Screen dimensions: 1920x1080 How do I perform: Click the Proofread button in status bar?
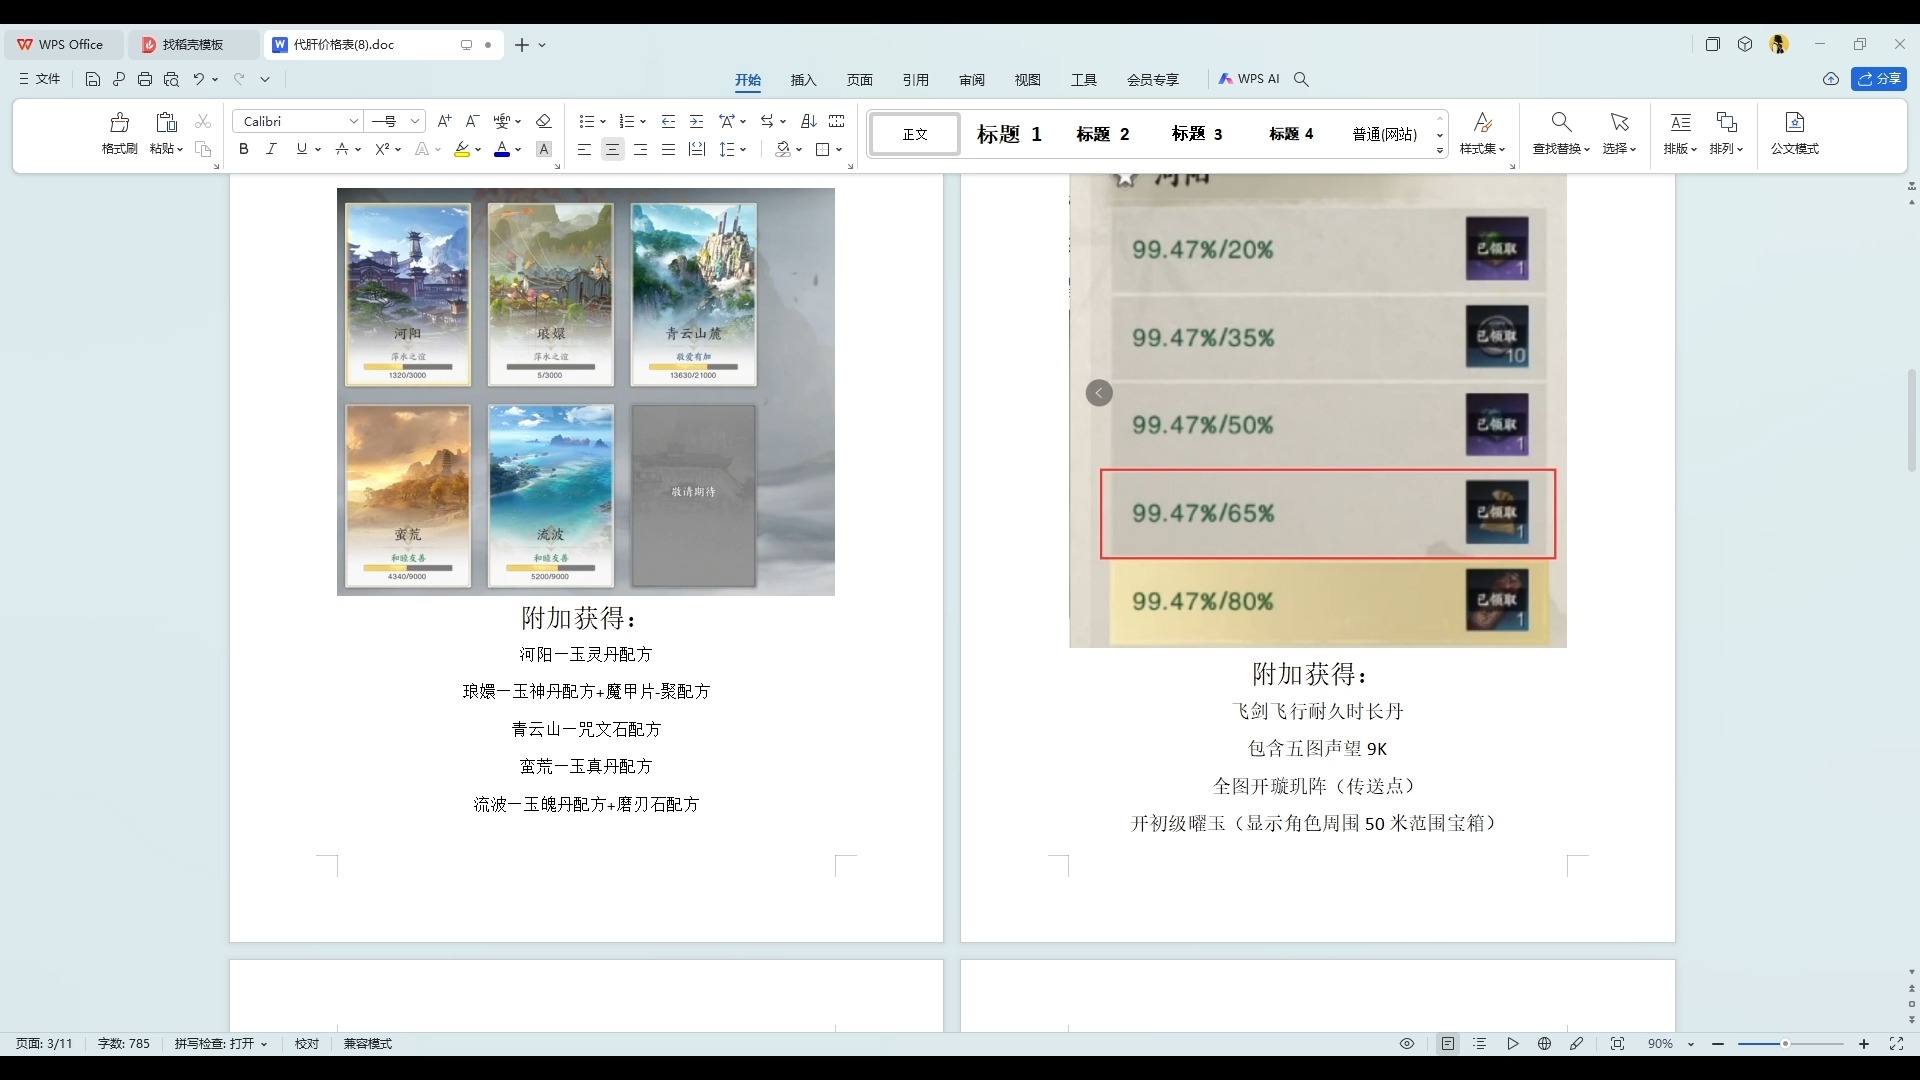pyautogui.click(x=307, y=1044)
